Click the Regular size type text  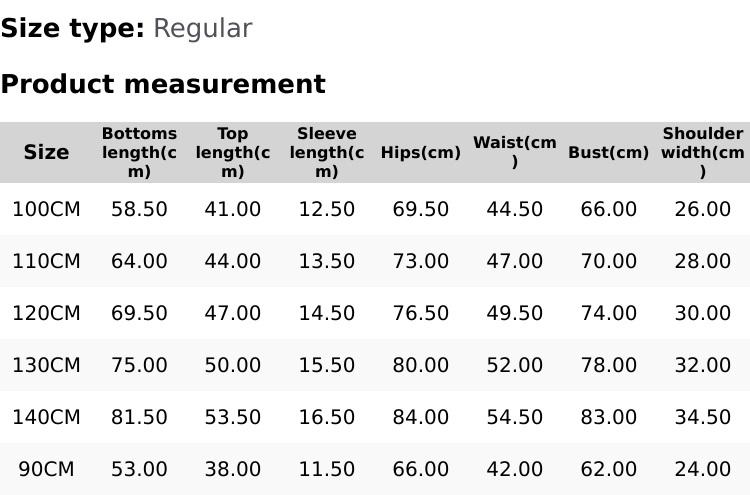pos(202,28)
